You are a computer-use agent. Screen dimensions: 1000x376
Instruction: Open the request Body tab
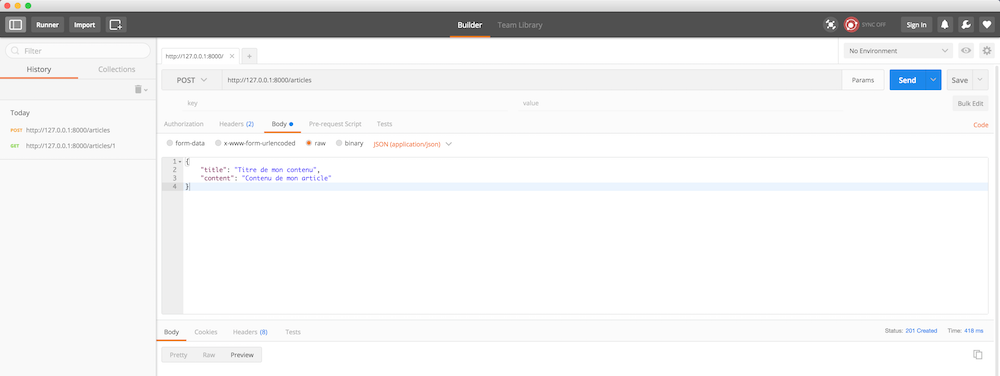click(x=282, y=124)
